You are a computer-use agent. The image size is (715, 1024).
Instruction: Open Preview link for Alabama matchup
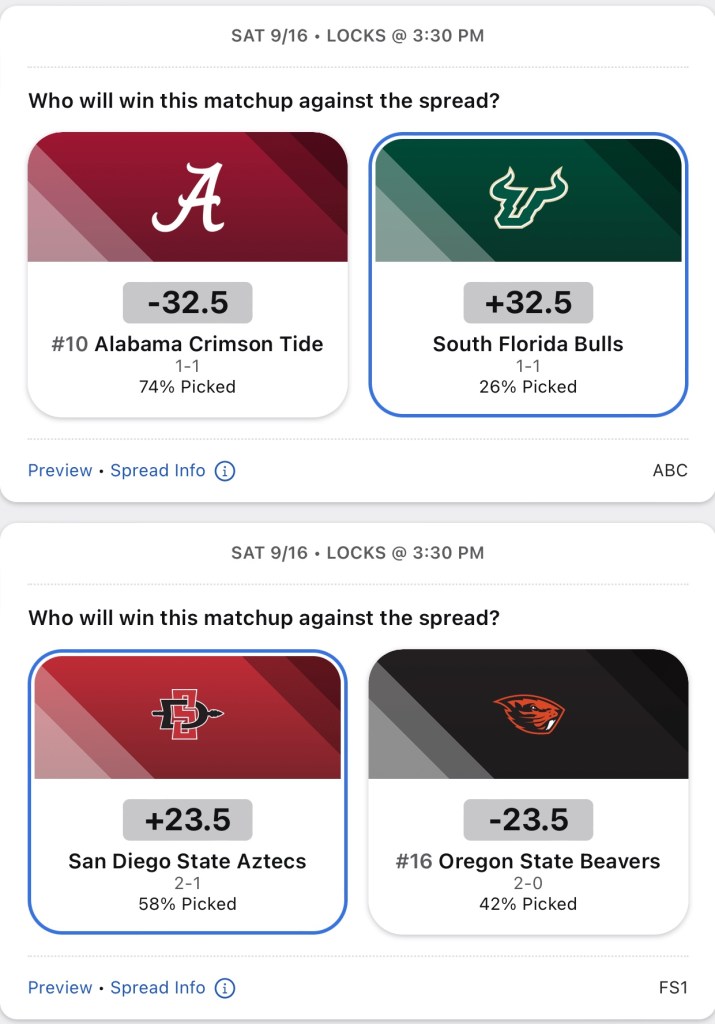point(60,470)
